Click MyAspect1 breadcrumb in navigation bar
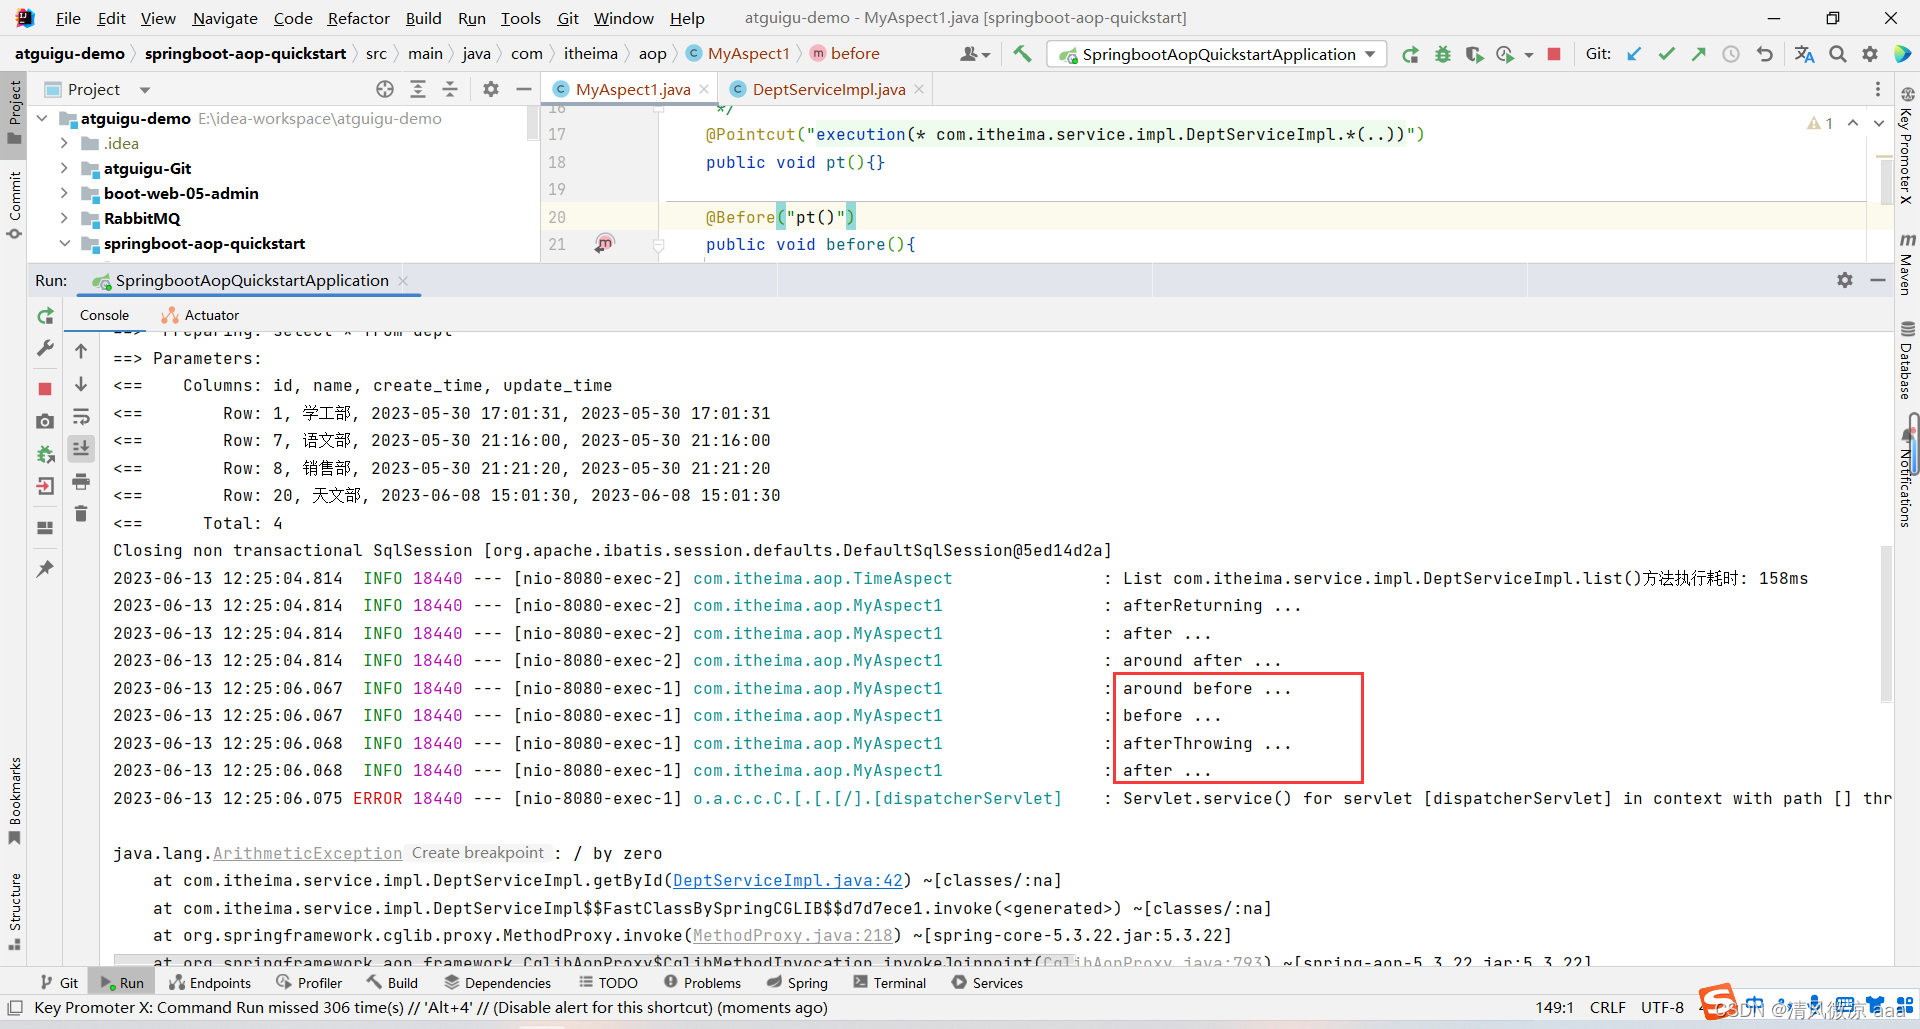This screenshot has width=1920, height=1029. click(x=738, y=54)
